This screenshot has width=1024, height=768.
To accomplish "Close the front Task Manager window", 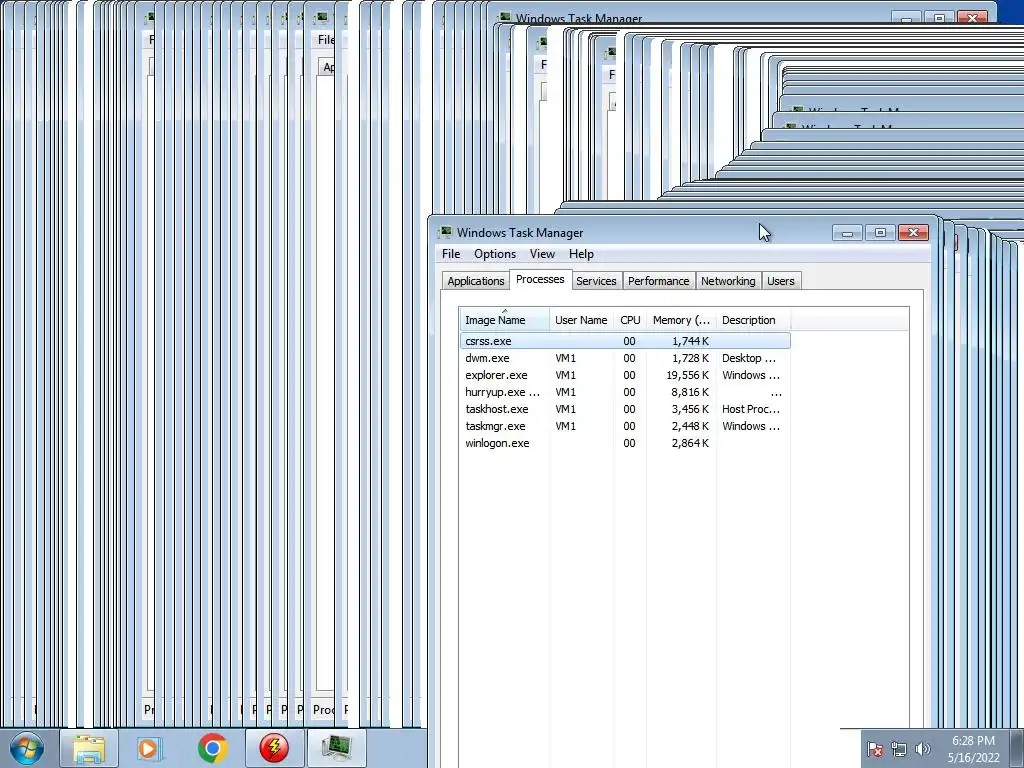I will pos(914,232).
